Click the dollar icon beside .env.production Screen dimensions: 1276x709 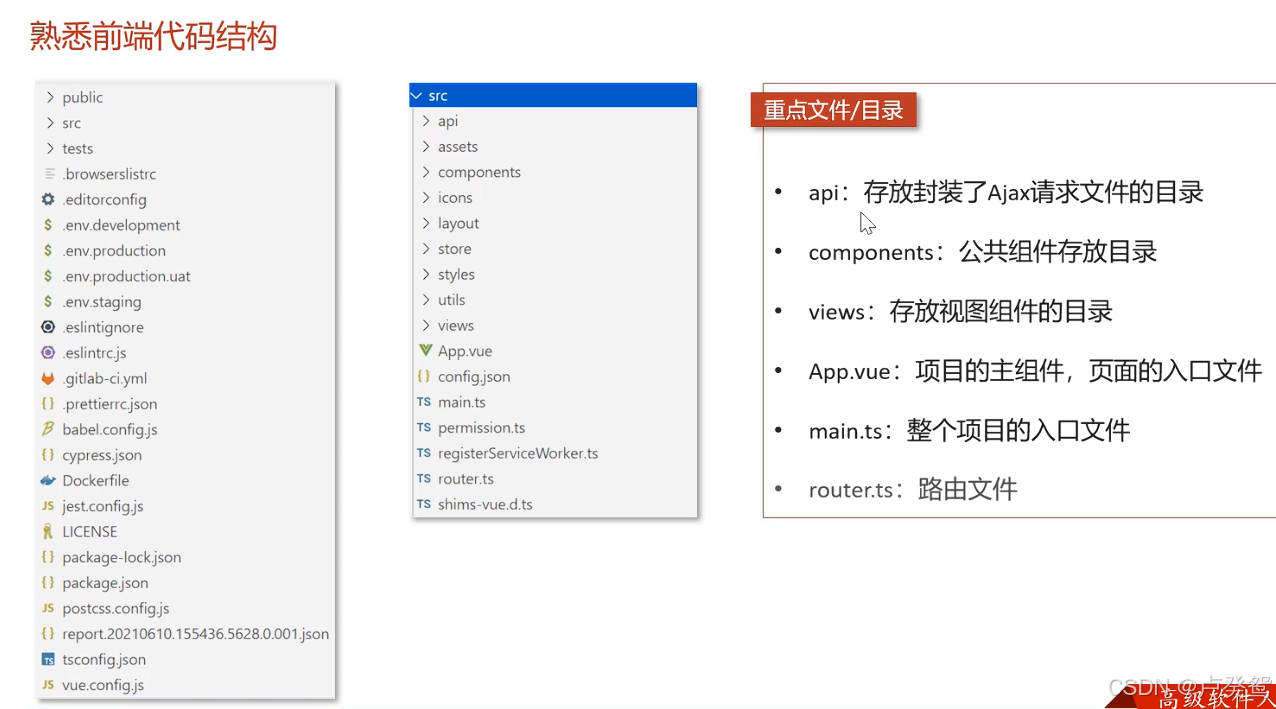coord(48,250)
